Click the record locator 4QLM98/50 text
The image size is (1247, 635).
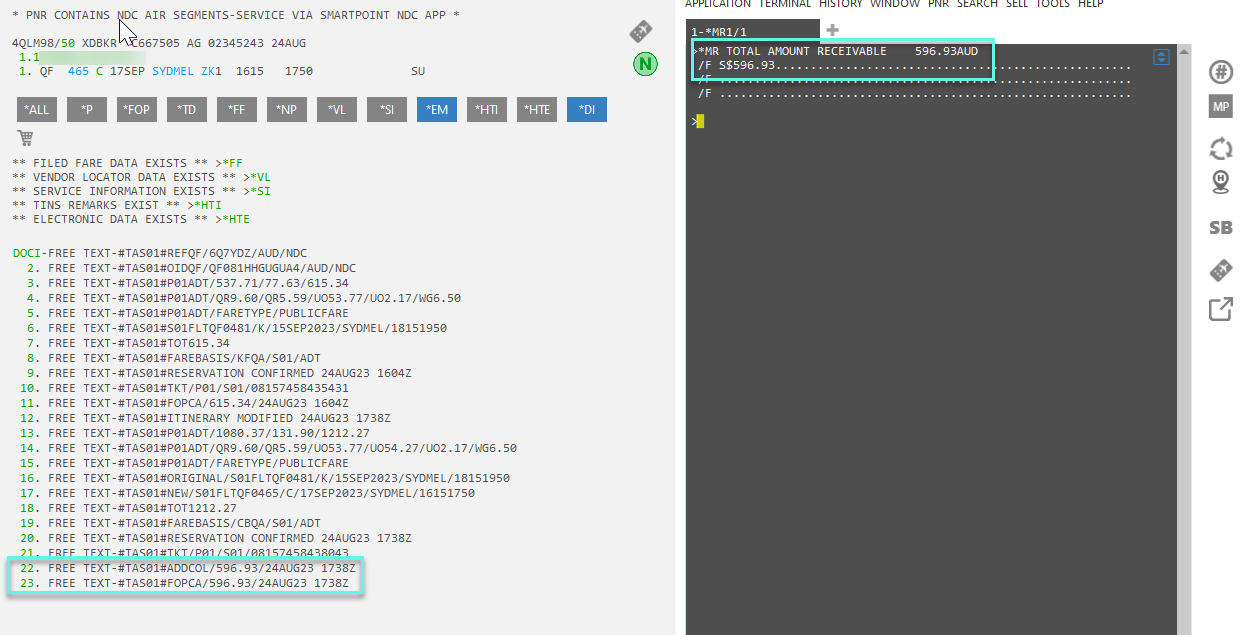pos(44,44)
